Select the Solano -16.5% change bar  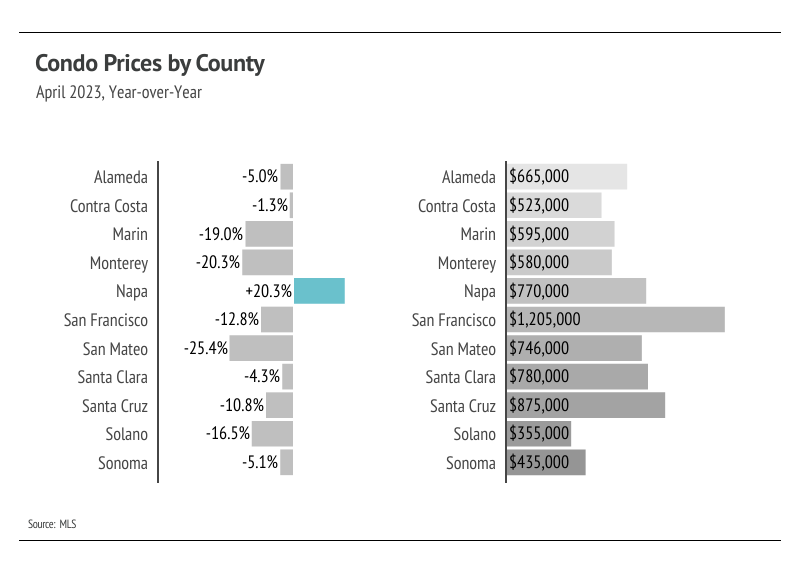pyautogui.click(x=272, y=434)
